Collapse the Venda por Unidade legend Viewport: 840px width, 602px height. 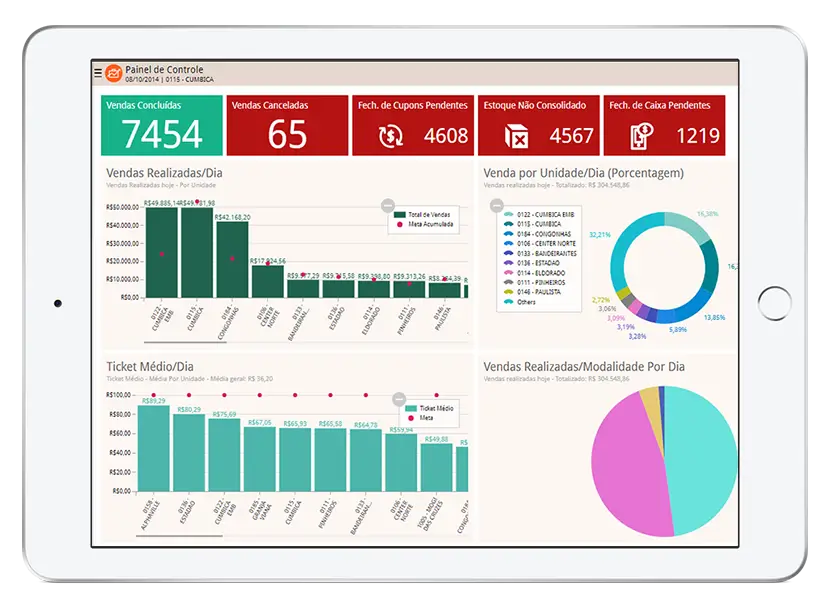click(496, 205)
